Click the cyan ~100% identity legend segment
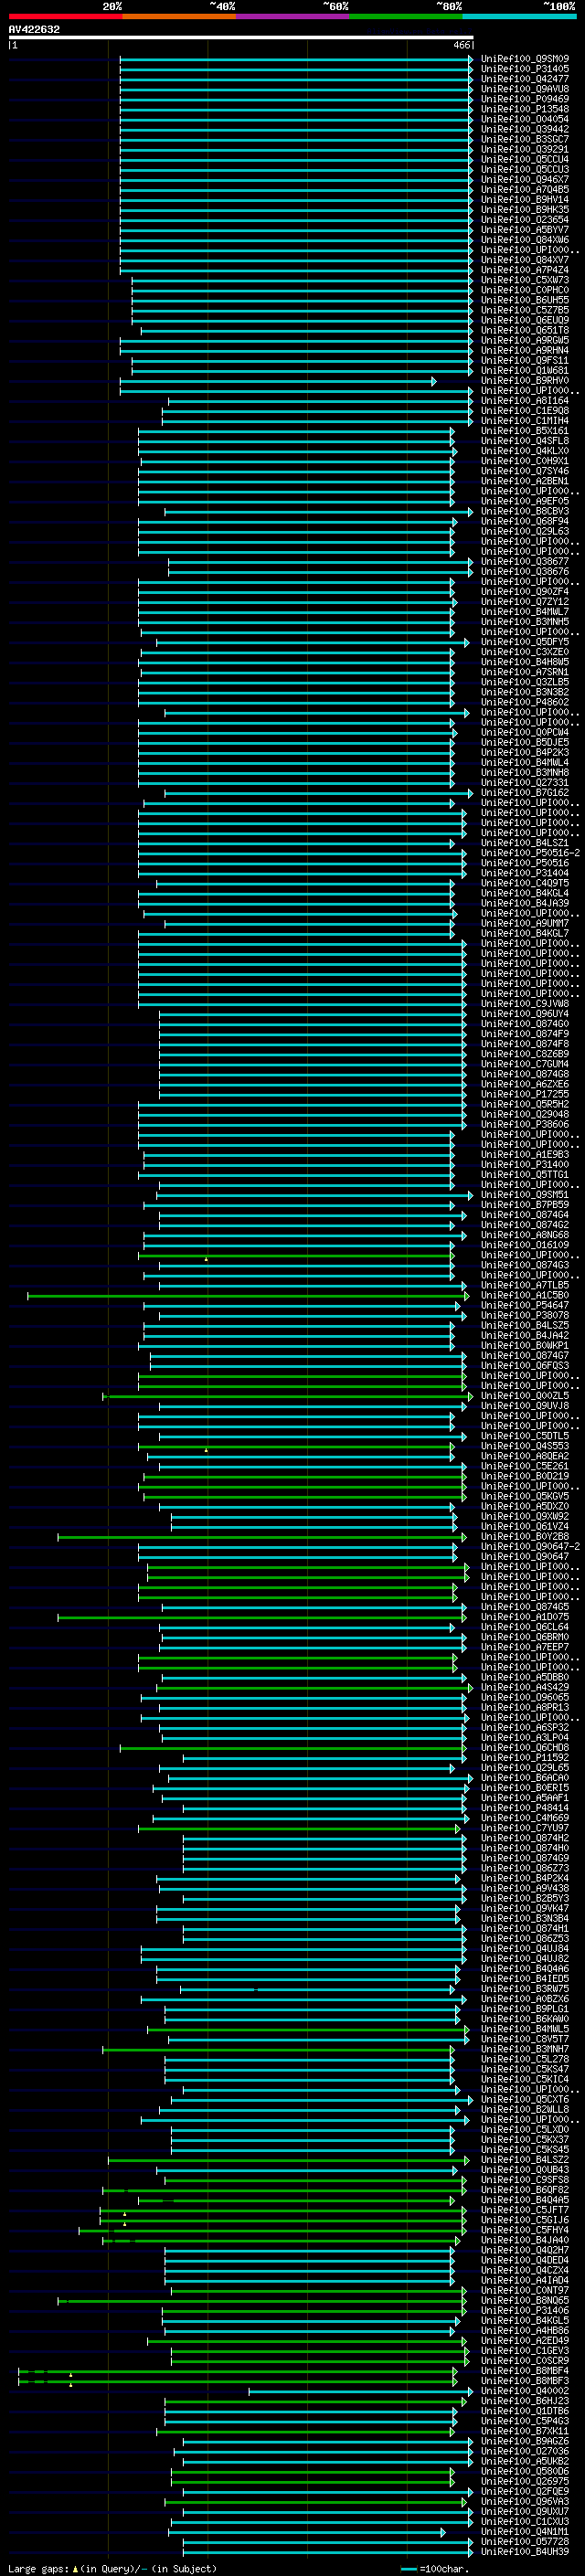The height and width of the screenshot is (2576, 585). pyautogui.click(x=519, y=17)
